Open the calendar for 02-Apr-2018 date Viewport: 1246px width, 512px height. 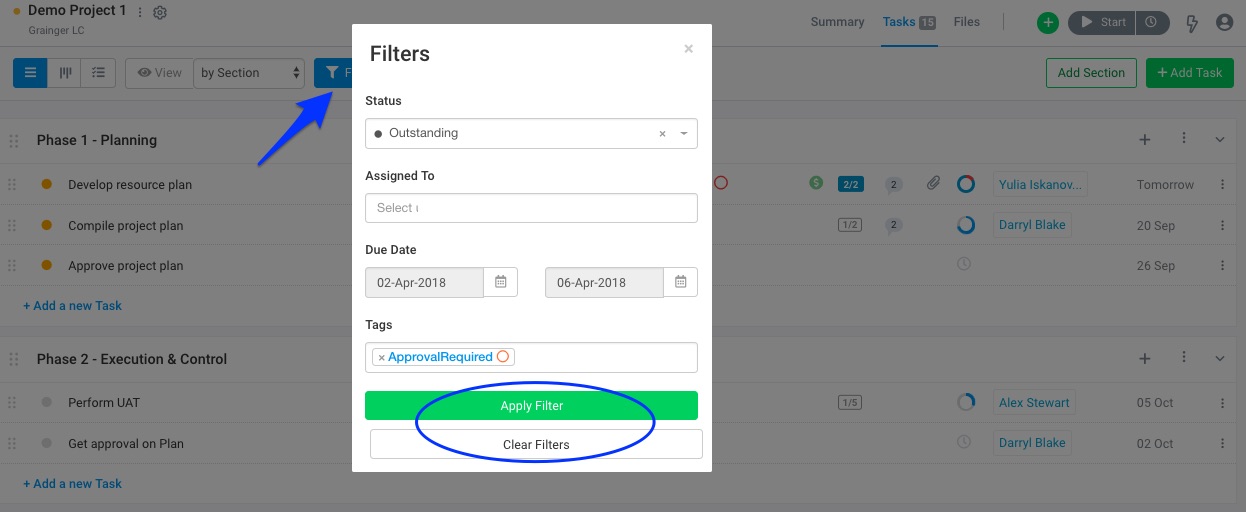501,282
